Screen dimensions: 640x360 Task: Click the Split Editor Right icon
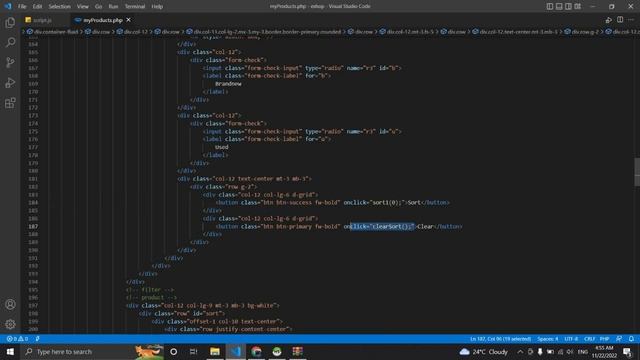(x=620, y=20)
